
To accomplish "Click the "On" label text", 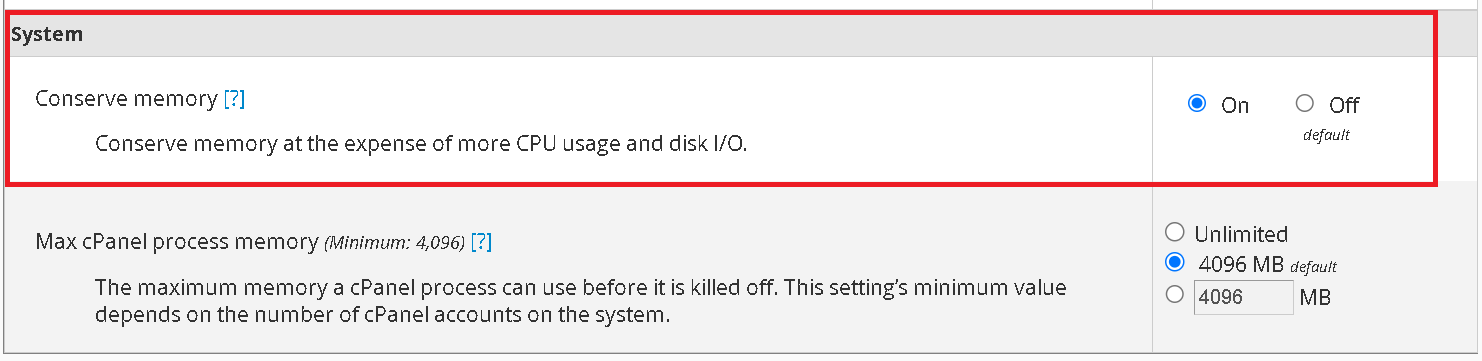I will coord(1235,105).
